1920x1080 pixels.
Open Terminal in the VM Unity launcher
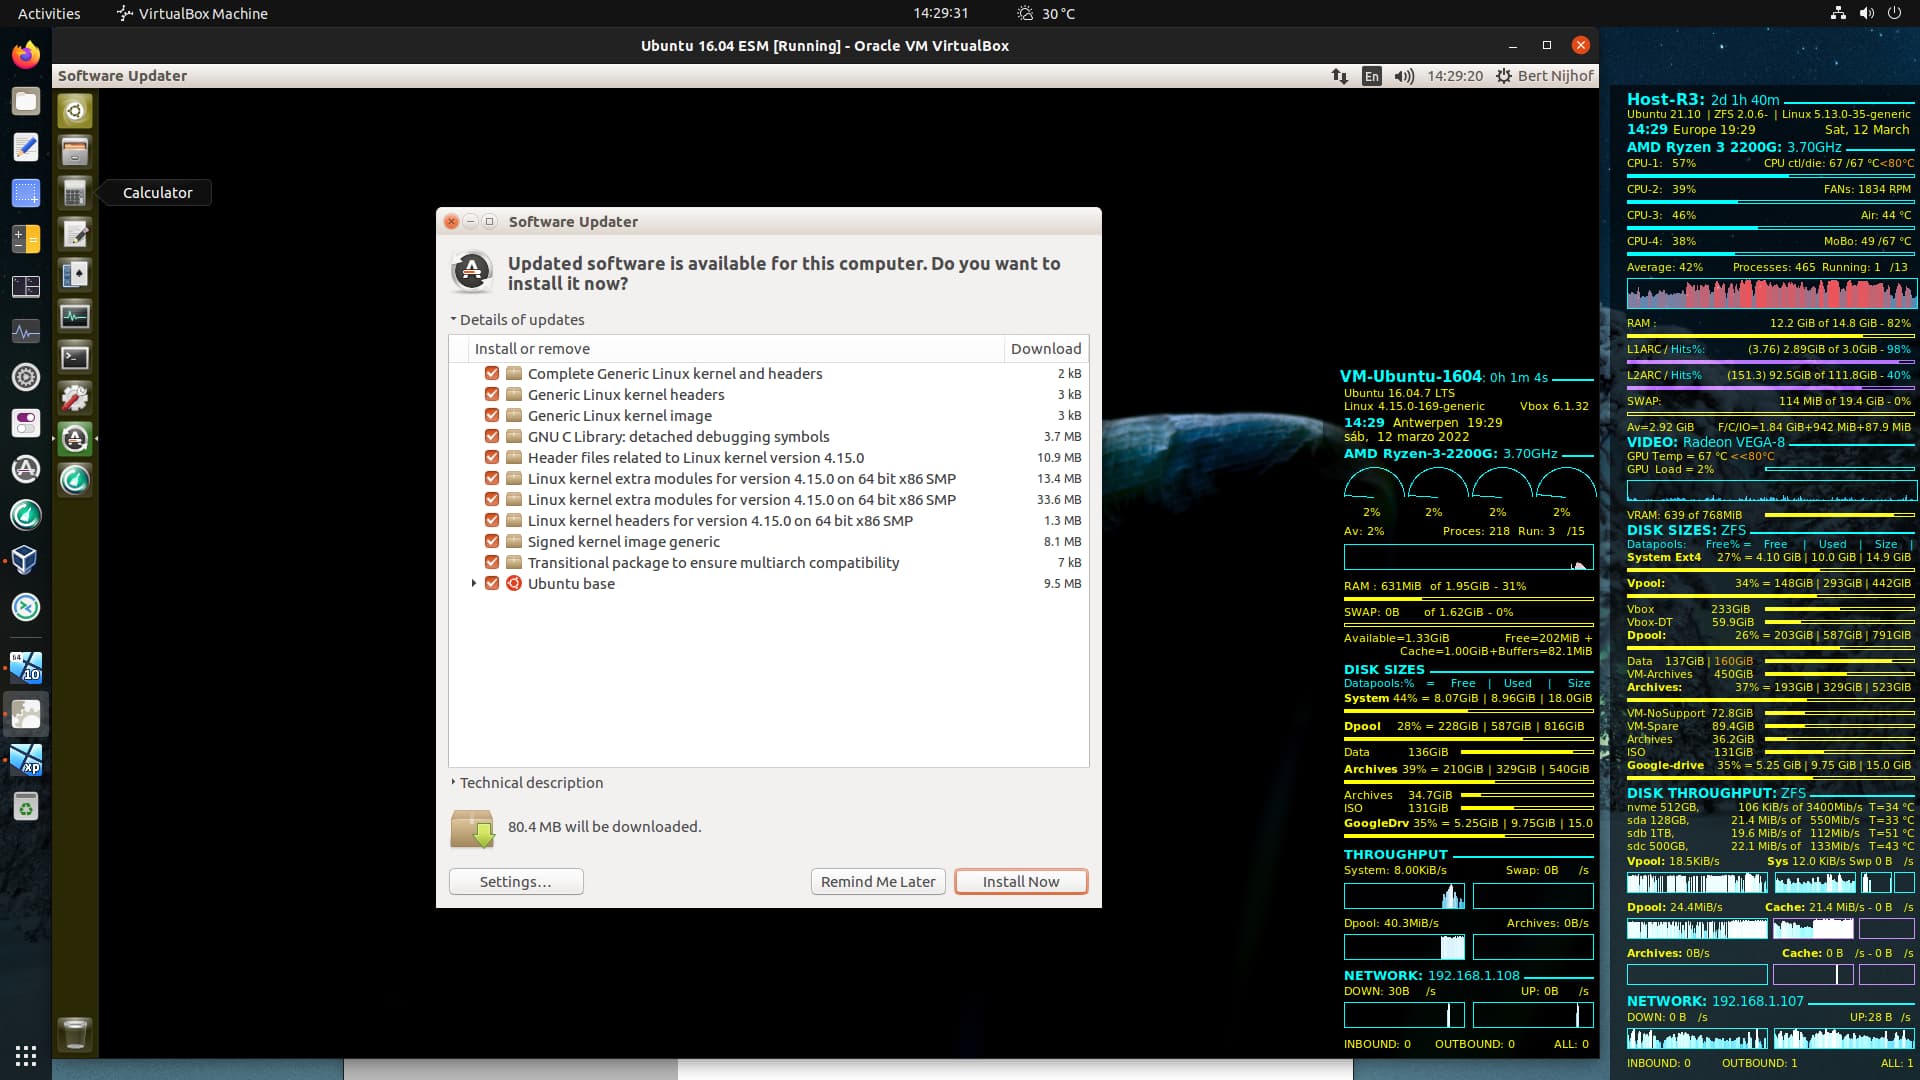point(75,357)
